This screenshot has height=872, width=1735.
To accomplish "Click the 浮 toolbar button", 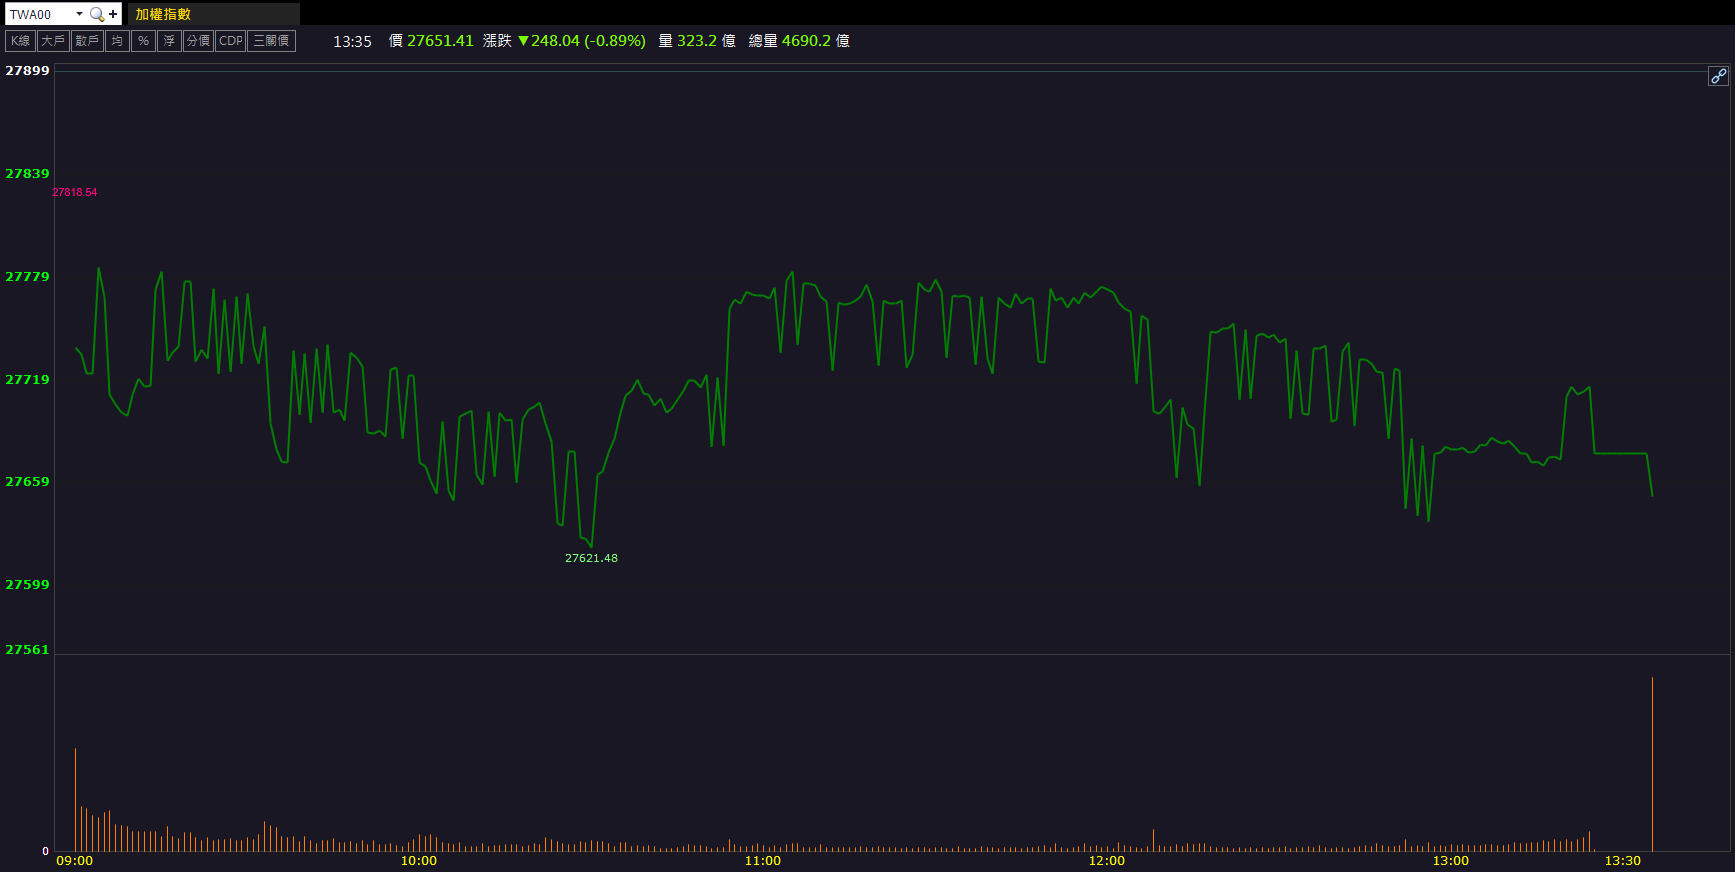I will (x=169, y=41).
